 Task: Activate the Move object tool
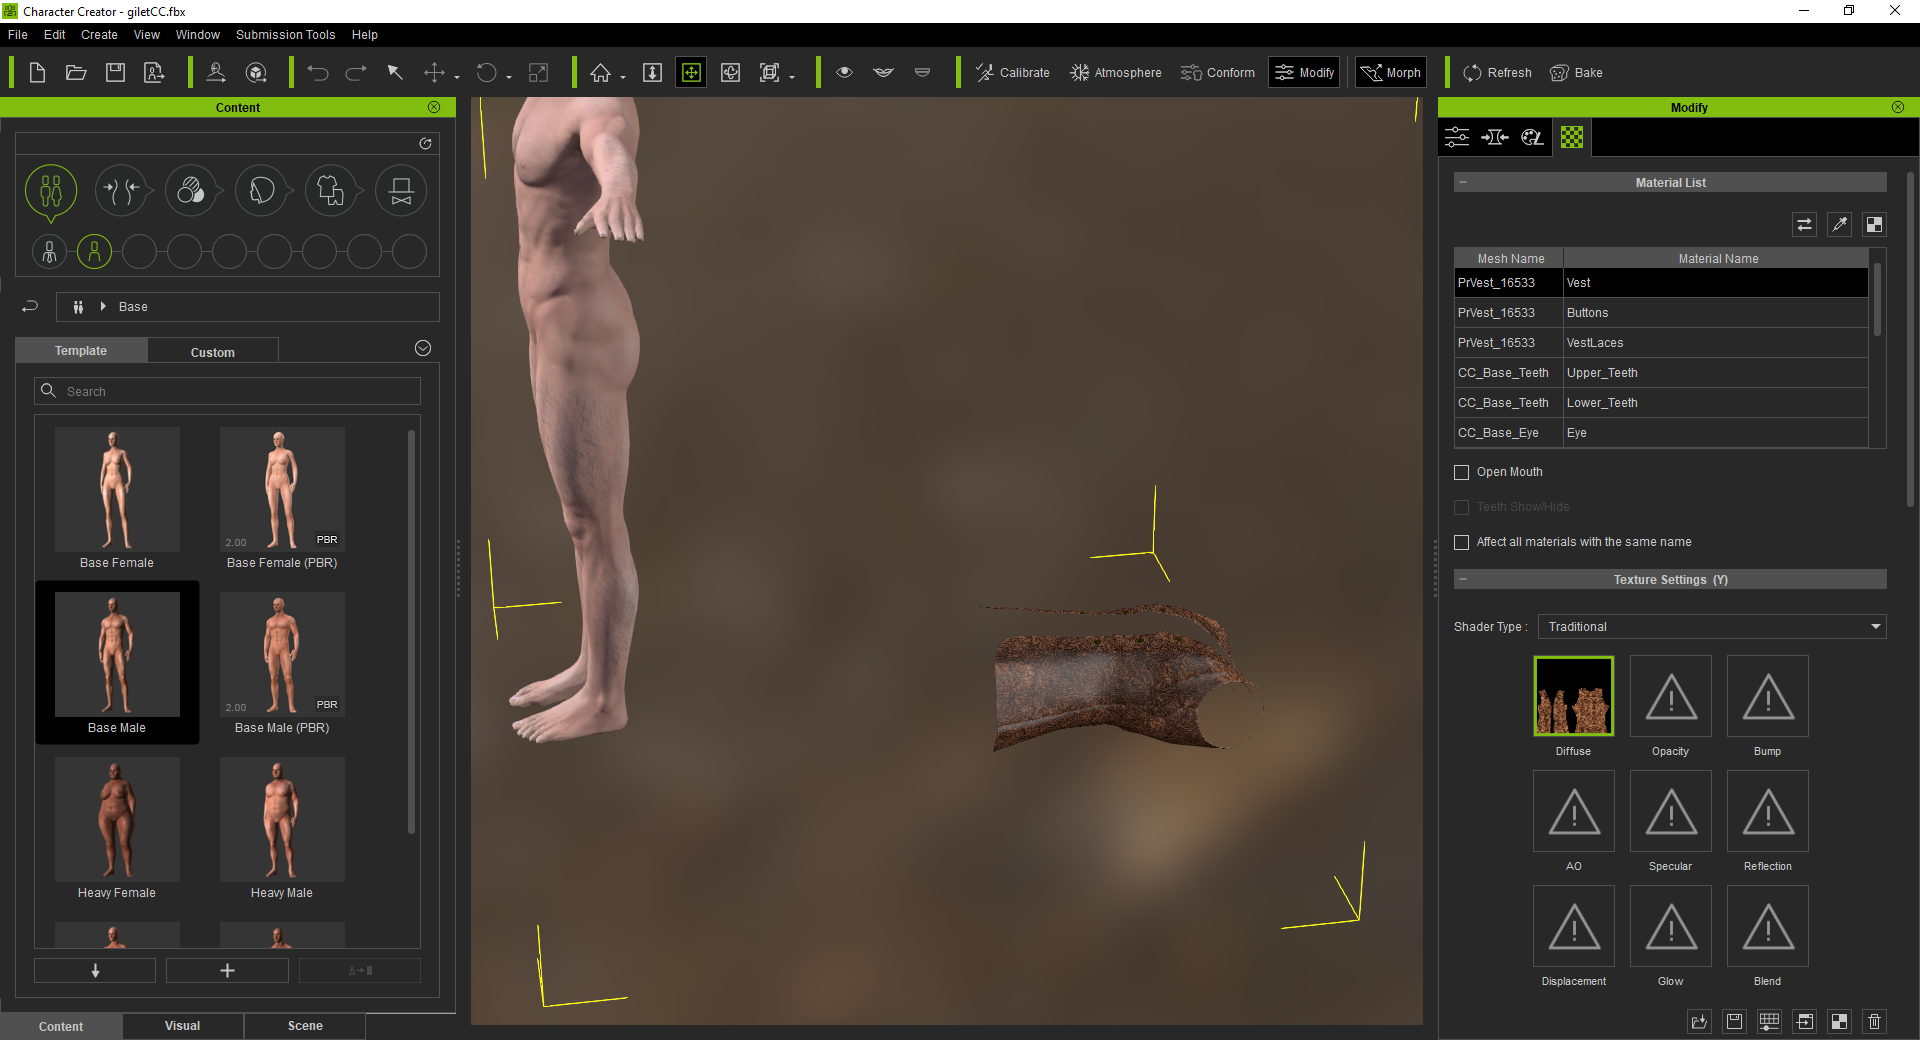tap(434, 73)
